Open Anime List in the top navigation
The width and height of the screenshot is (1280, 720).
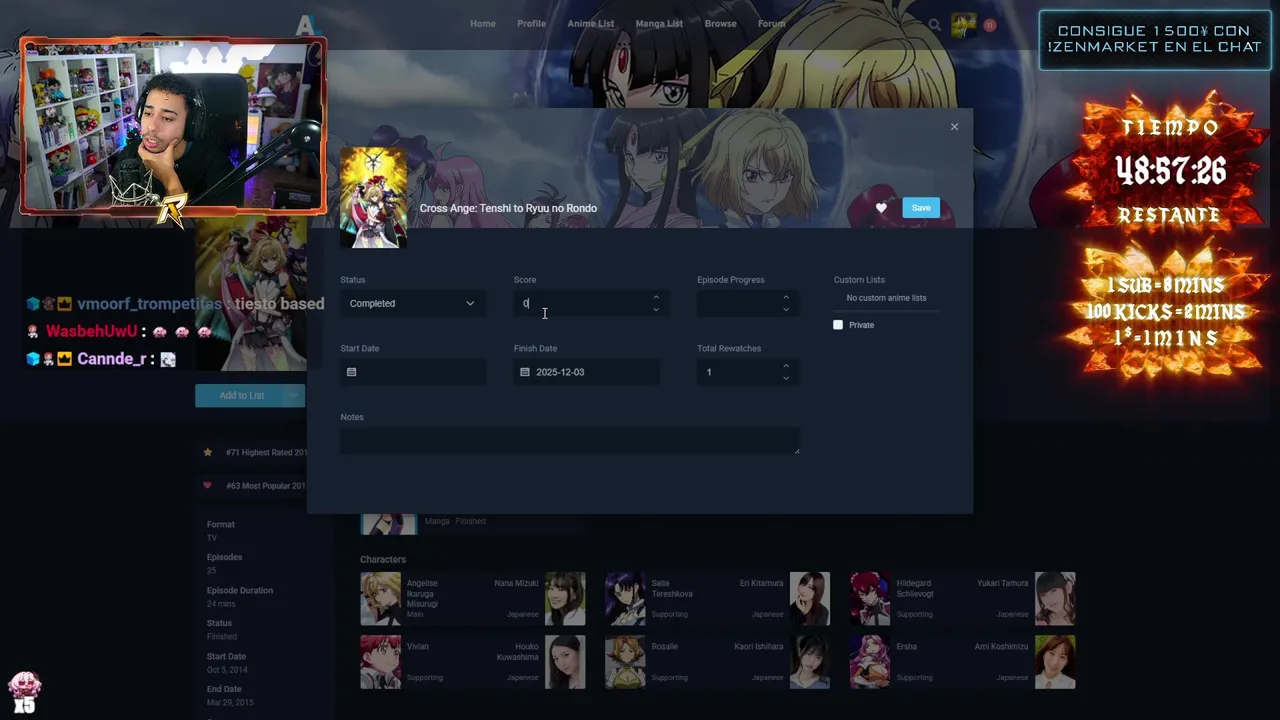pos(591,24)
